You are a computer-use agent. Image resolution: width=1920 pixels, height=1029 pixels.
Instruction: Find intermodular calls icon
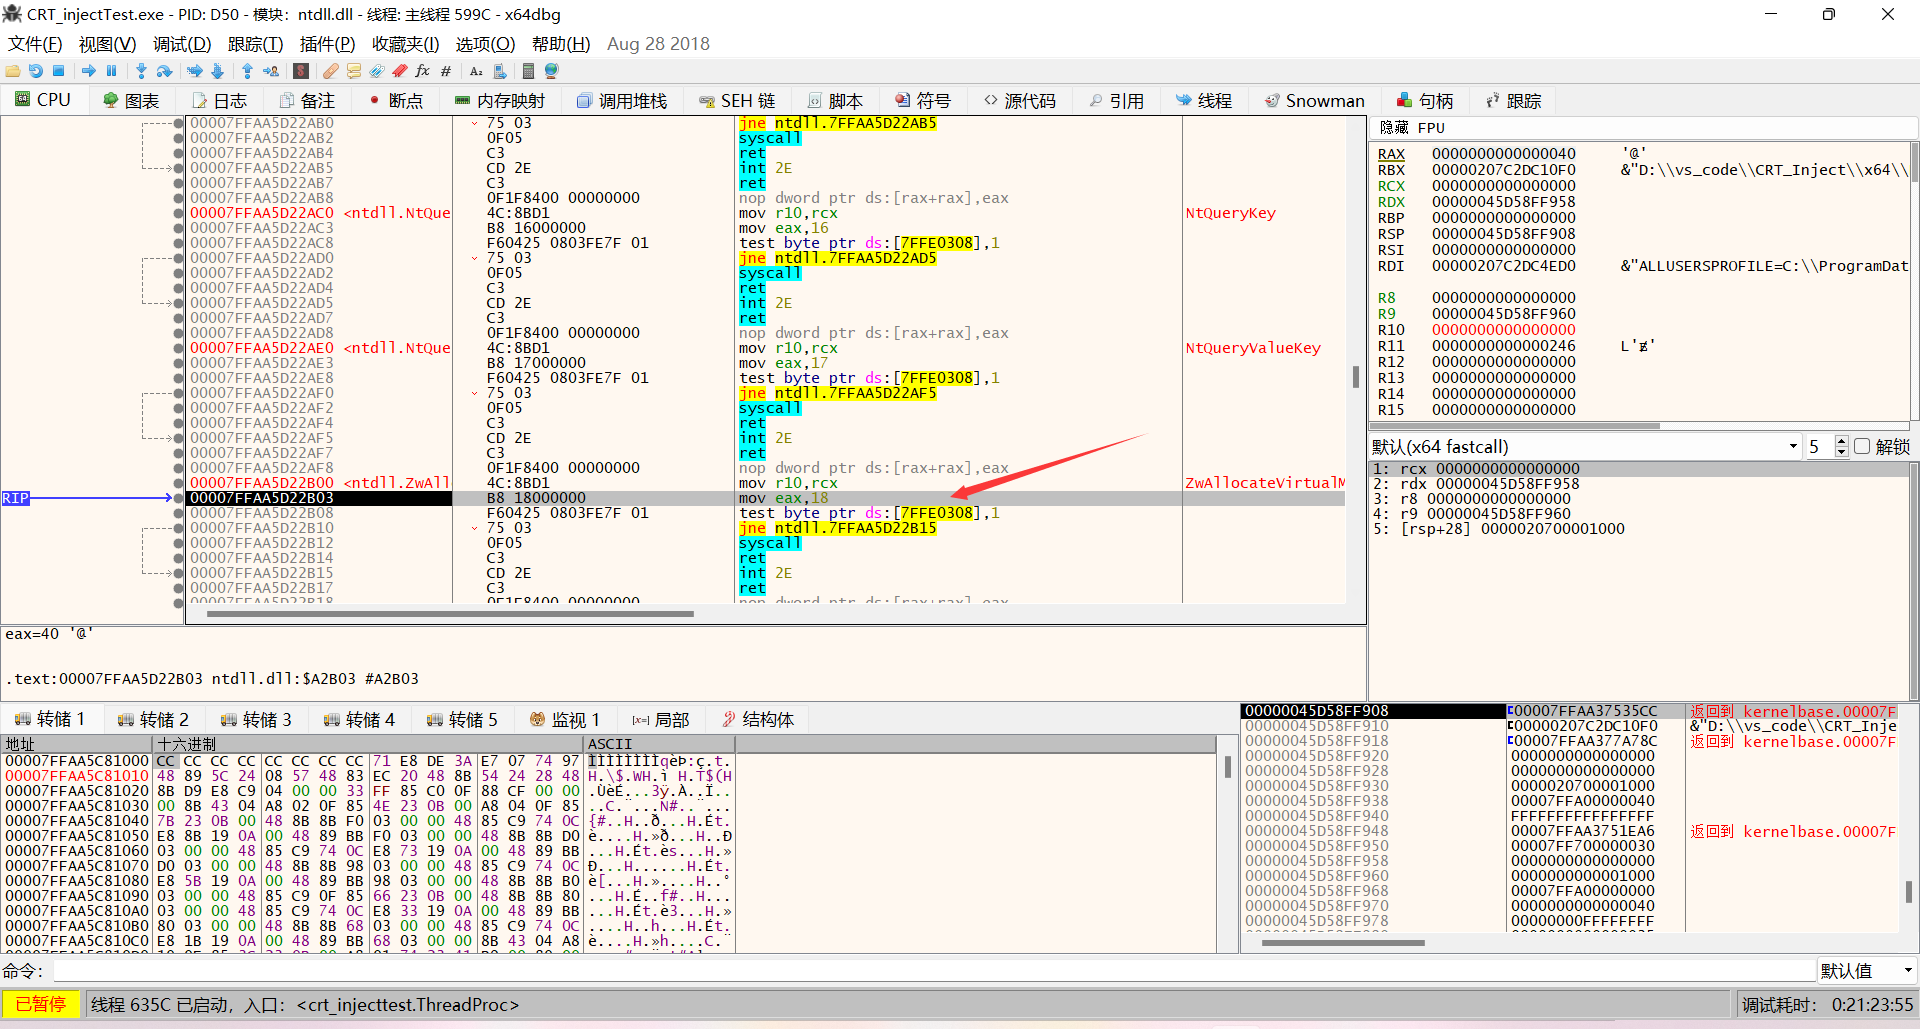499,71
